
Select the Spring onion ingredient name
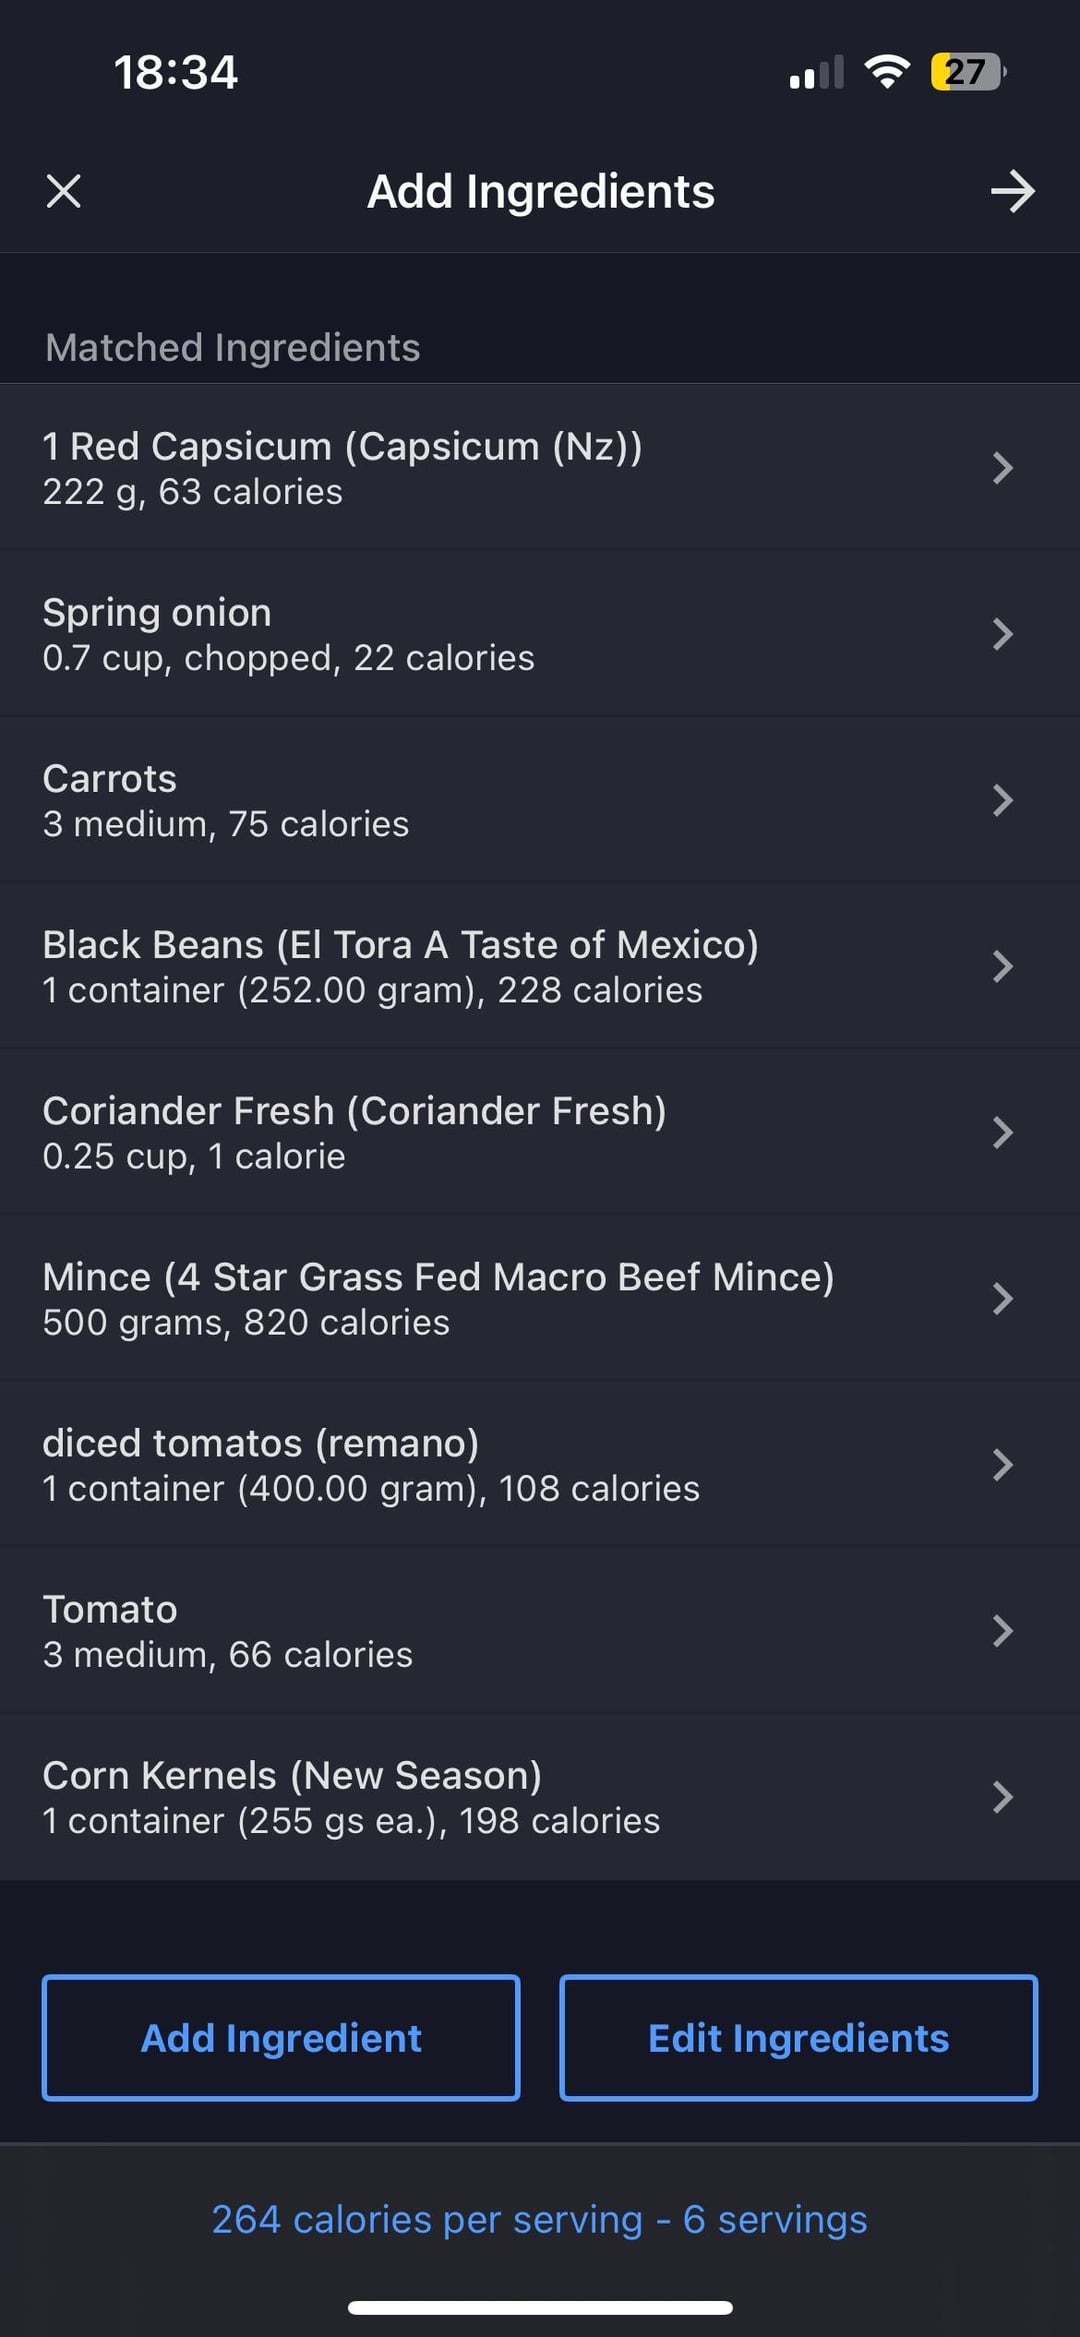(157, 613)
